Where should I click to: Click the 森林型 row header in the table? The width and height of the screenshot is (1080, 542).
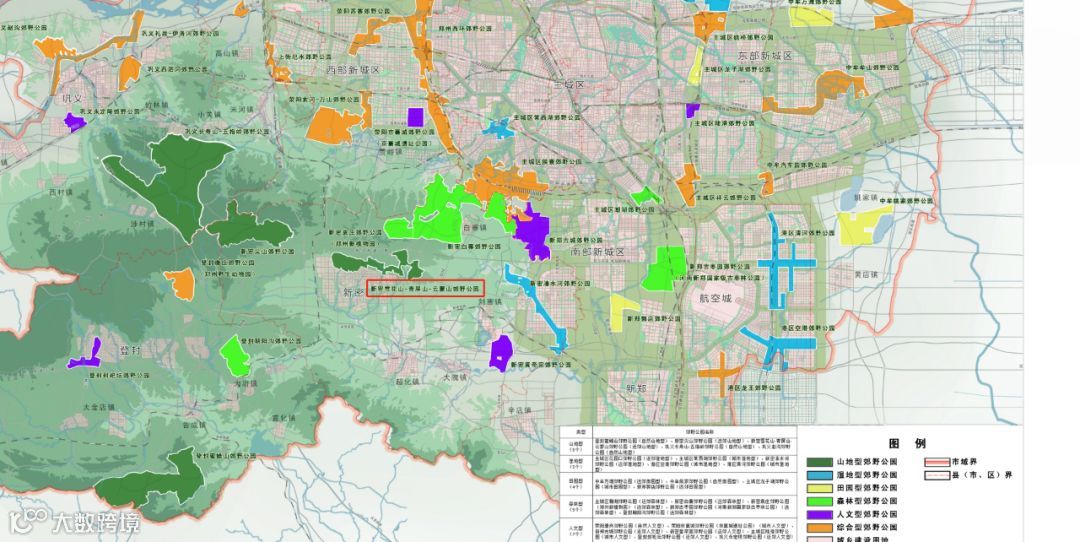coord(574,508)
